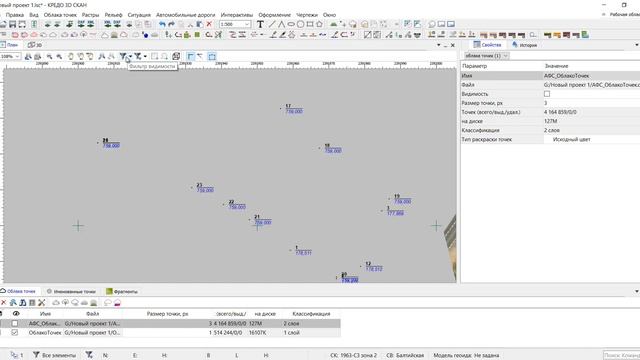640x360 pixels.
Task: Select the Text tool icon
Action: coord(260,24)
